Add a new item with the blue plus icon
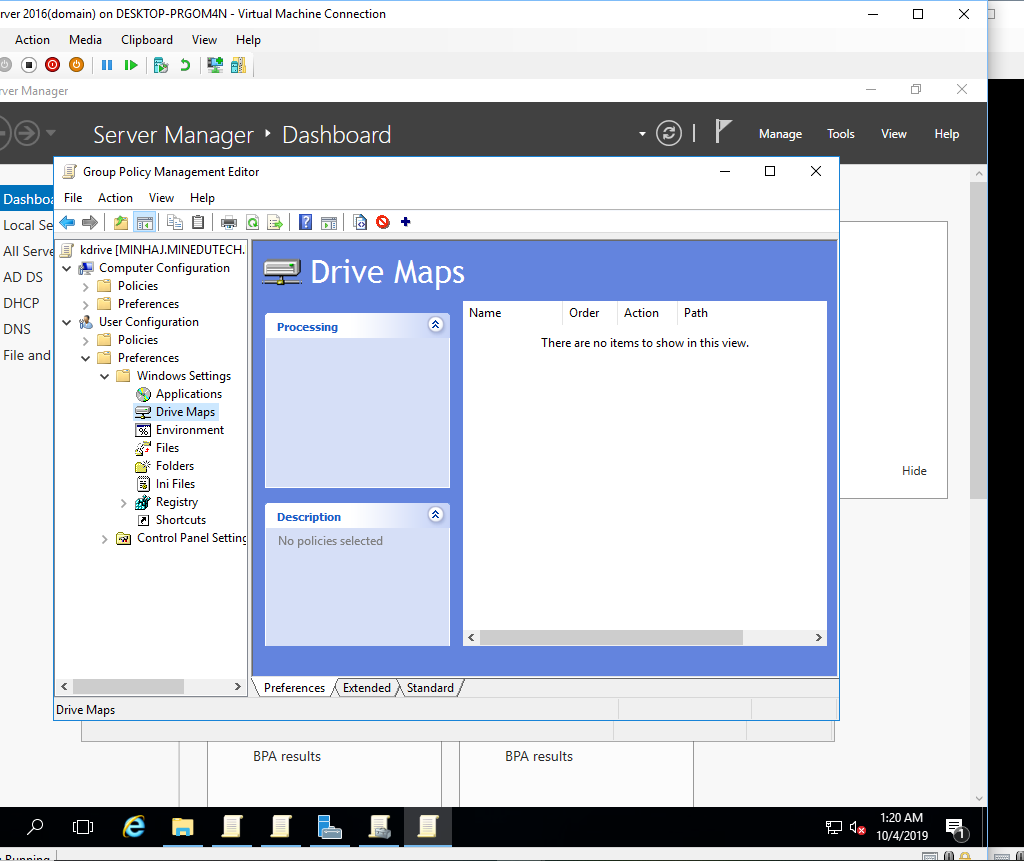Screen dimensions: 1024x861 (x=406, y=222)
